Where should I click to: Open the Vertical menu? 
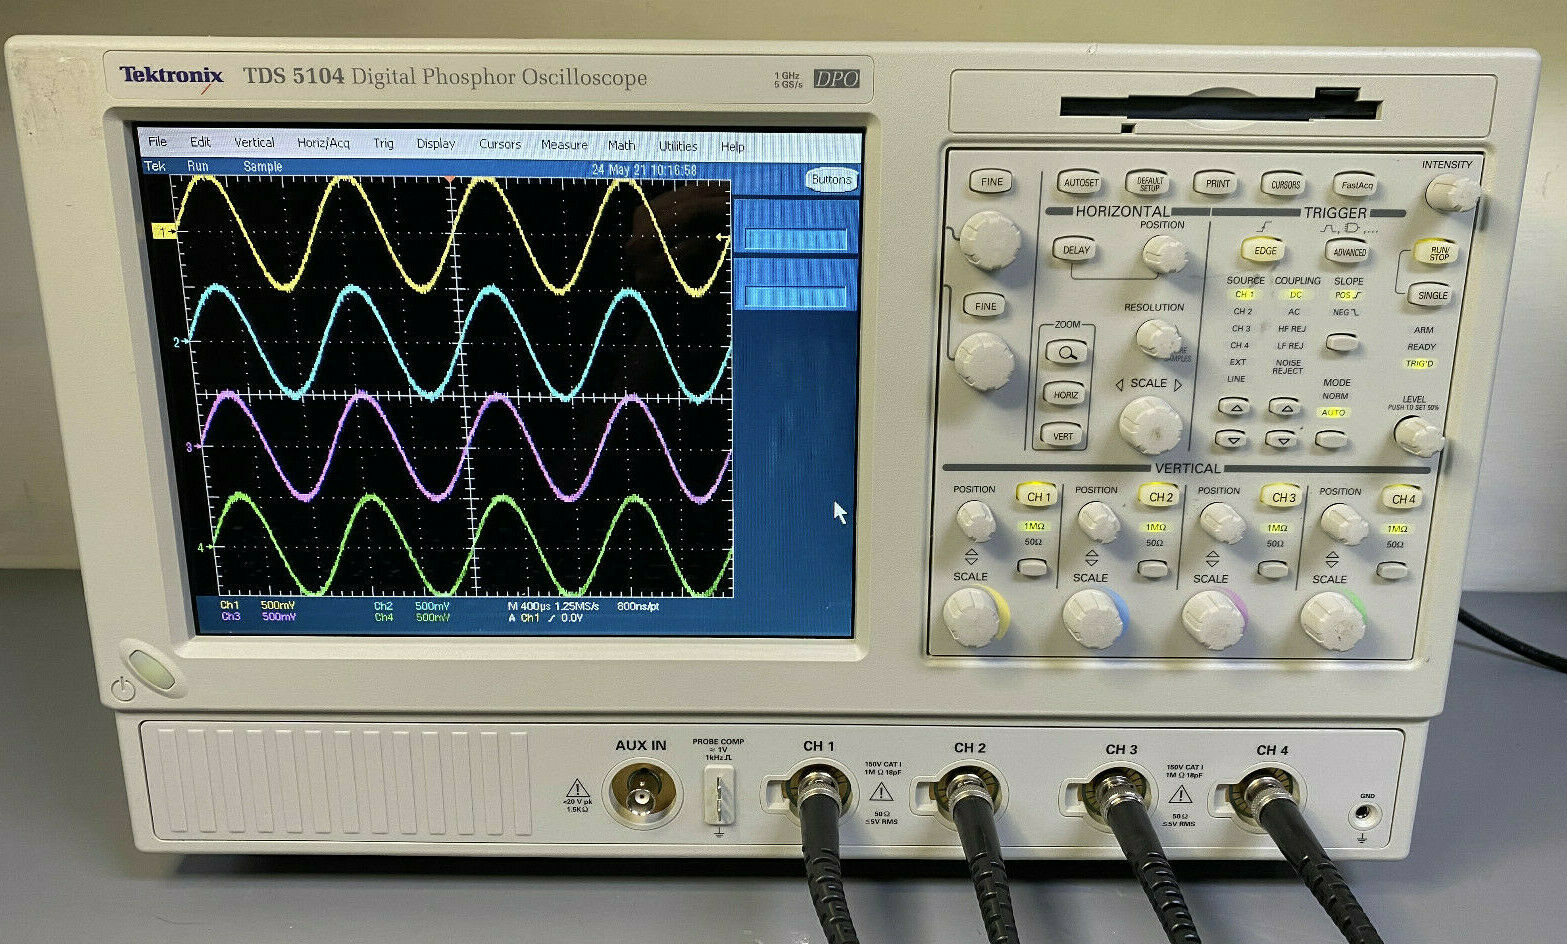pos(254,142)
